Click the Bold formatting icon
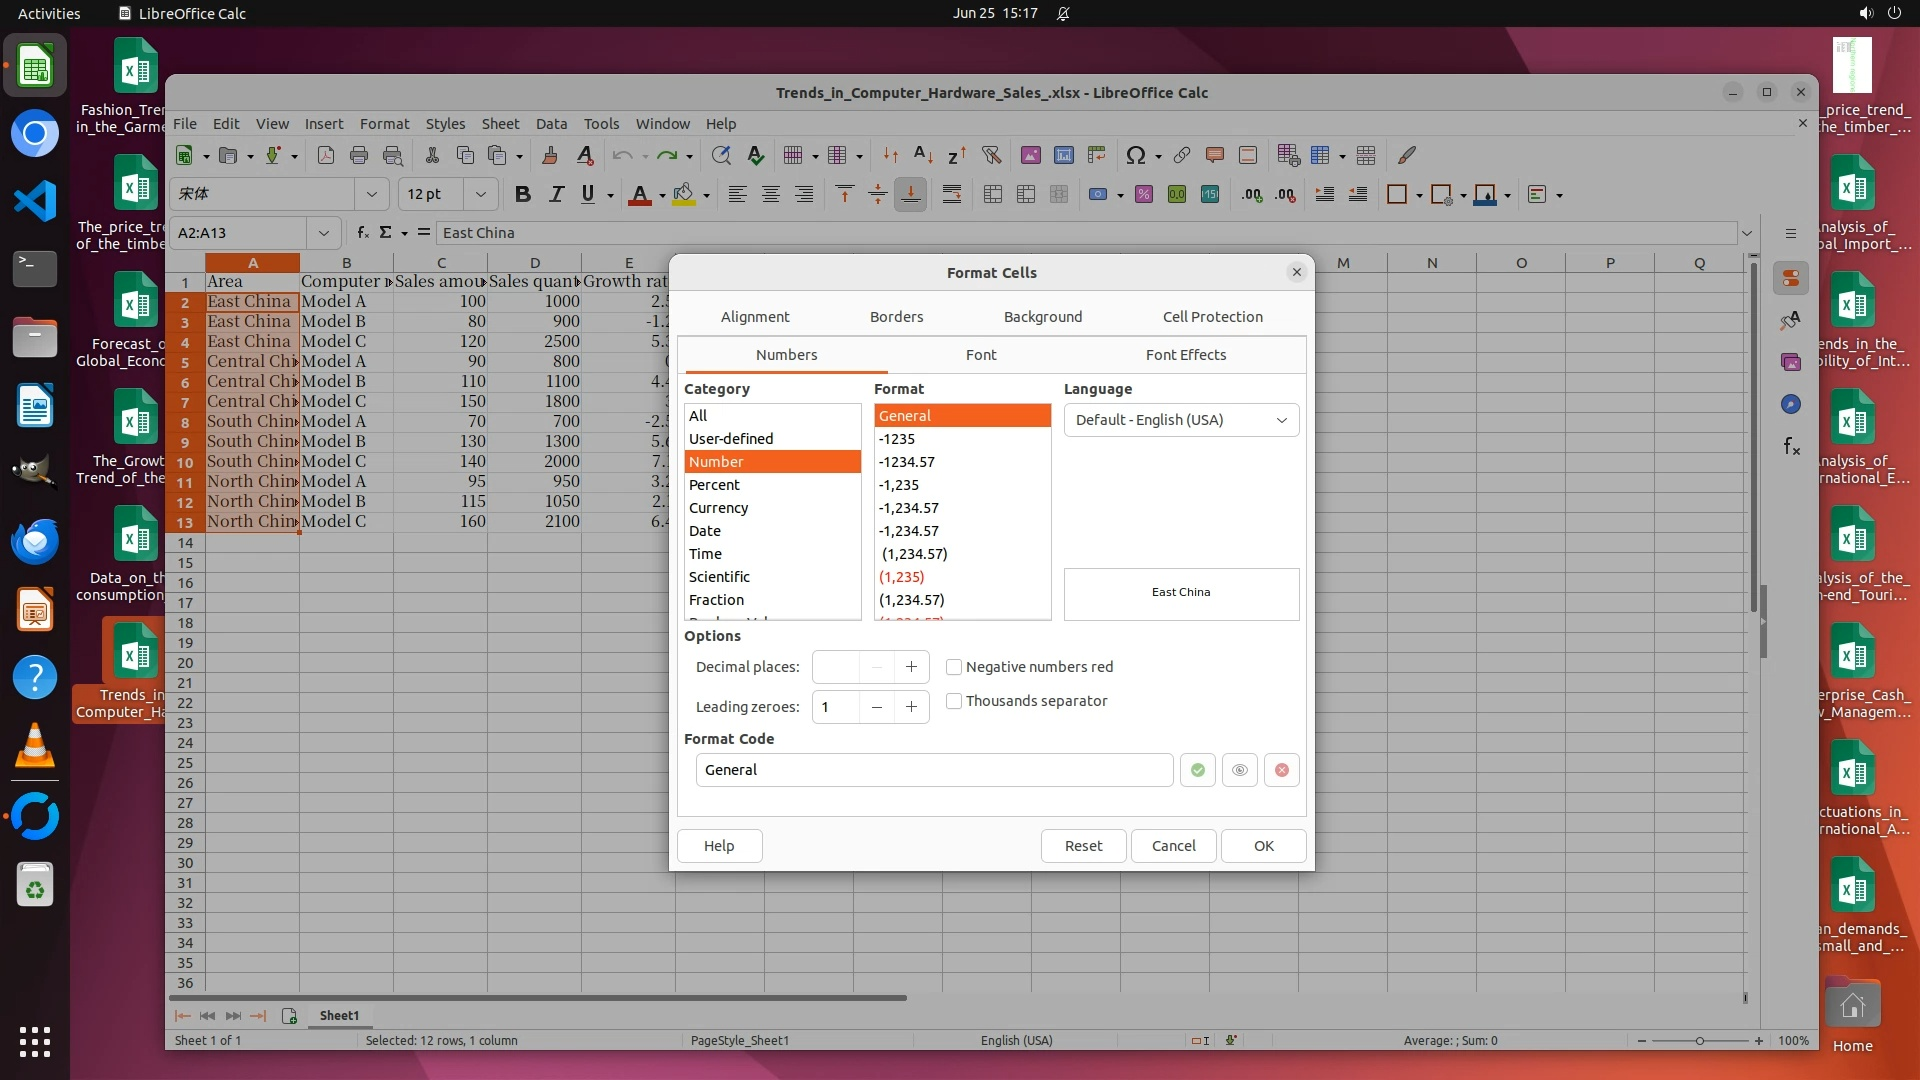Screen dimensions: 1920x1080 pyautogui.click(x=522, y=194)
